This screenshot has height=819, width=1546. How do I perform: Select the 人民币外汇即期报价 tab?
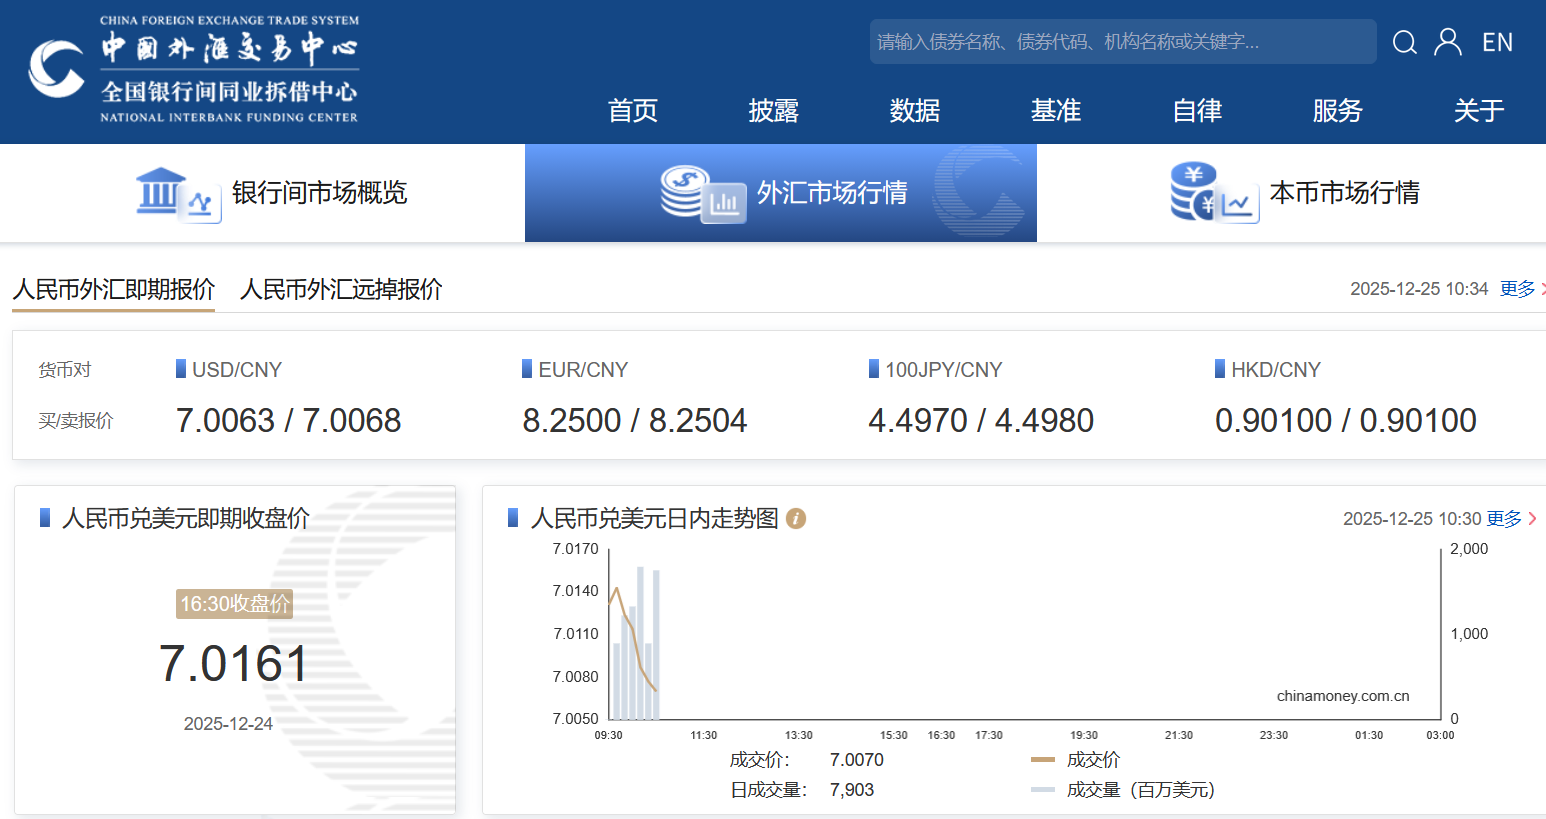pos(113,289)
